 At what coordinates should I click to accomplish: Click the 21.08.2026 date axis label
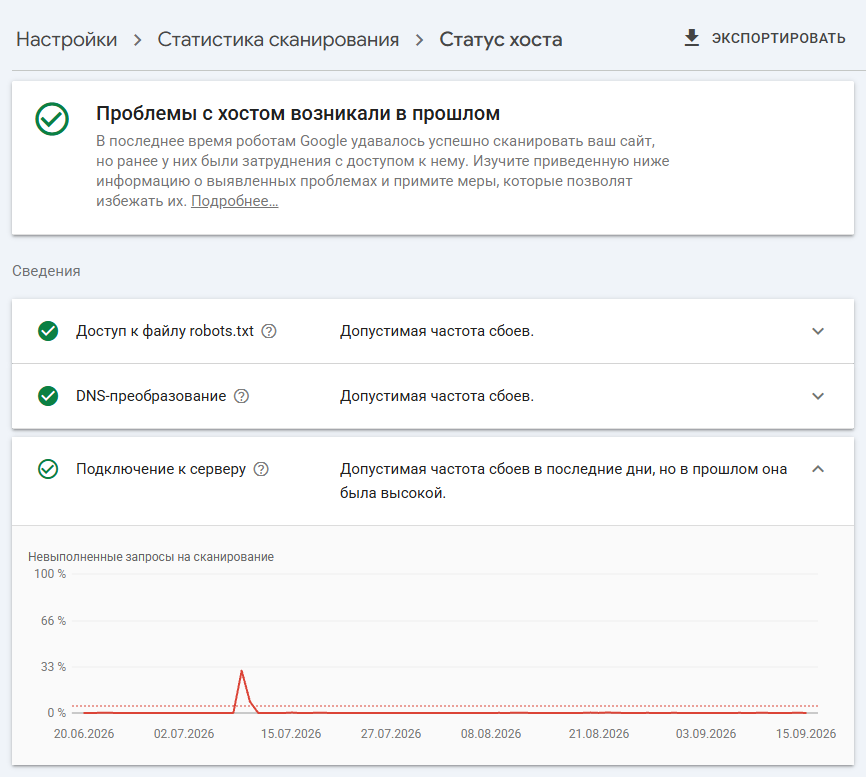(x=599, y=734)
